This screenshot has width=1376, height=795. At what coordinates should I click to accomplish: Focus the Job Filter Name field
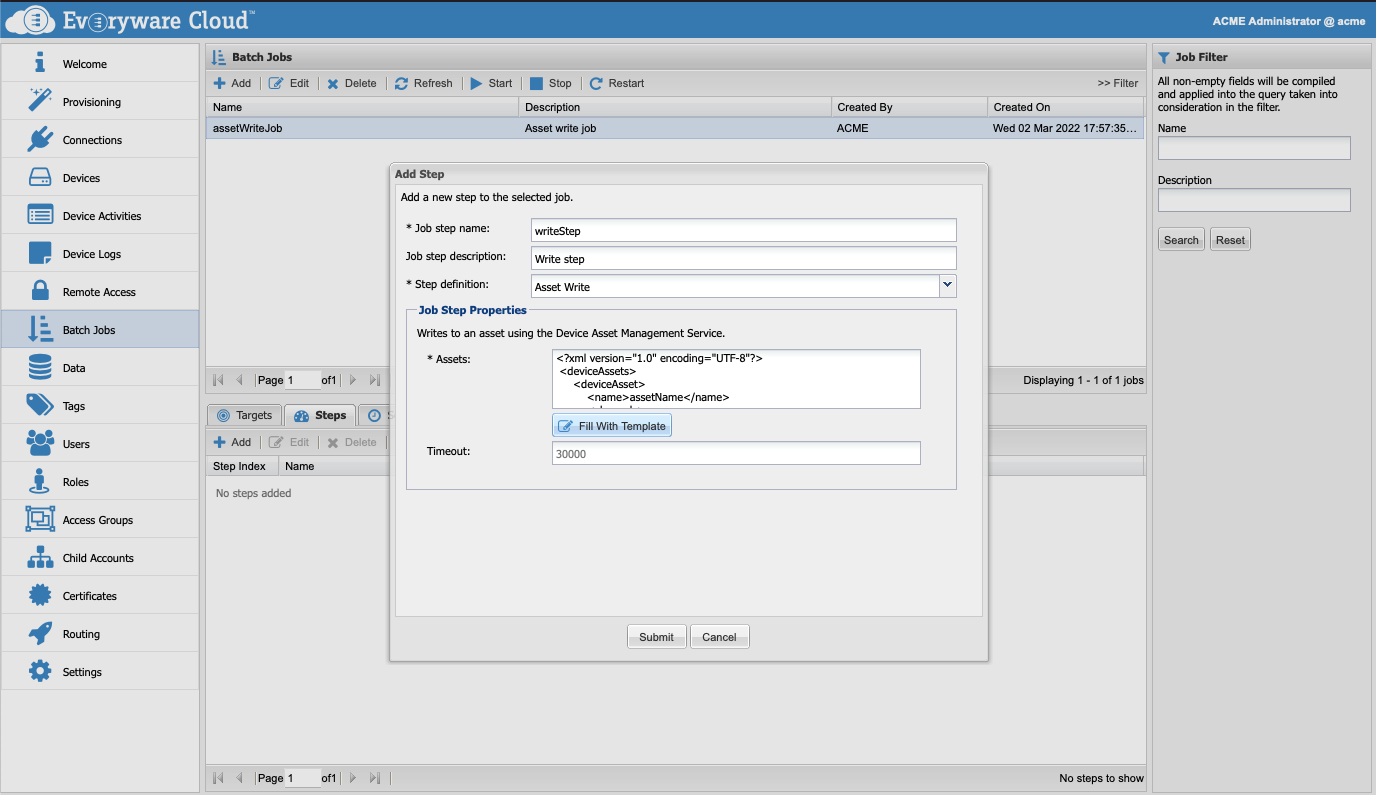click(x=1254, y=148)
